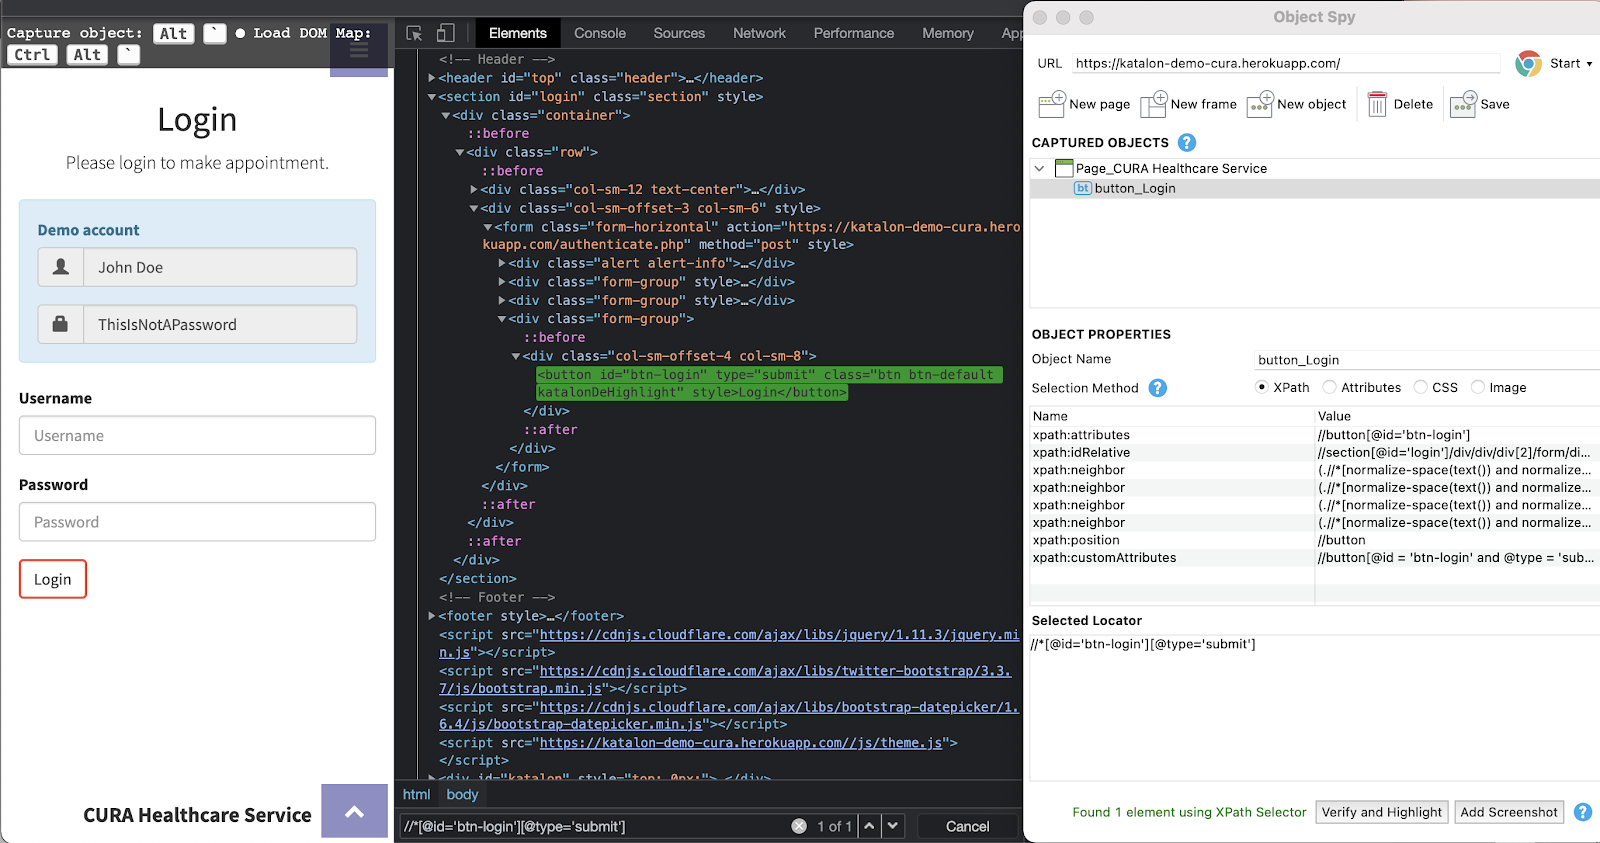Open the Sources tab

tap(679, 33)
